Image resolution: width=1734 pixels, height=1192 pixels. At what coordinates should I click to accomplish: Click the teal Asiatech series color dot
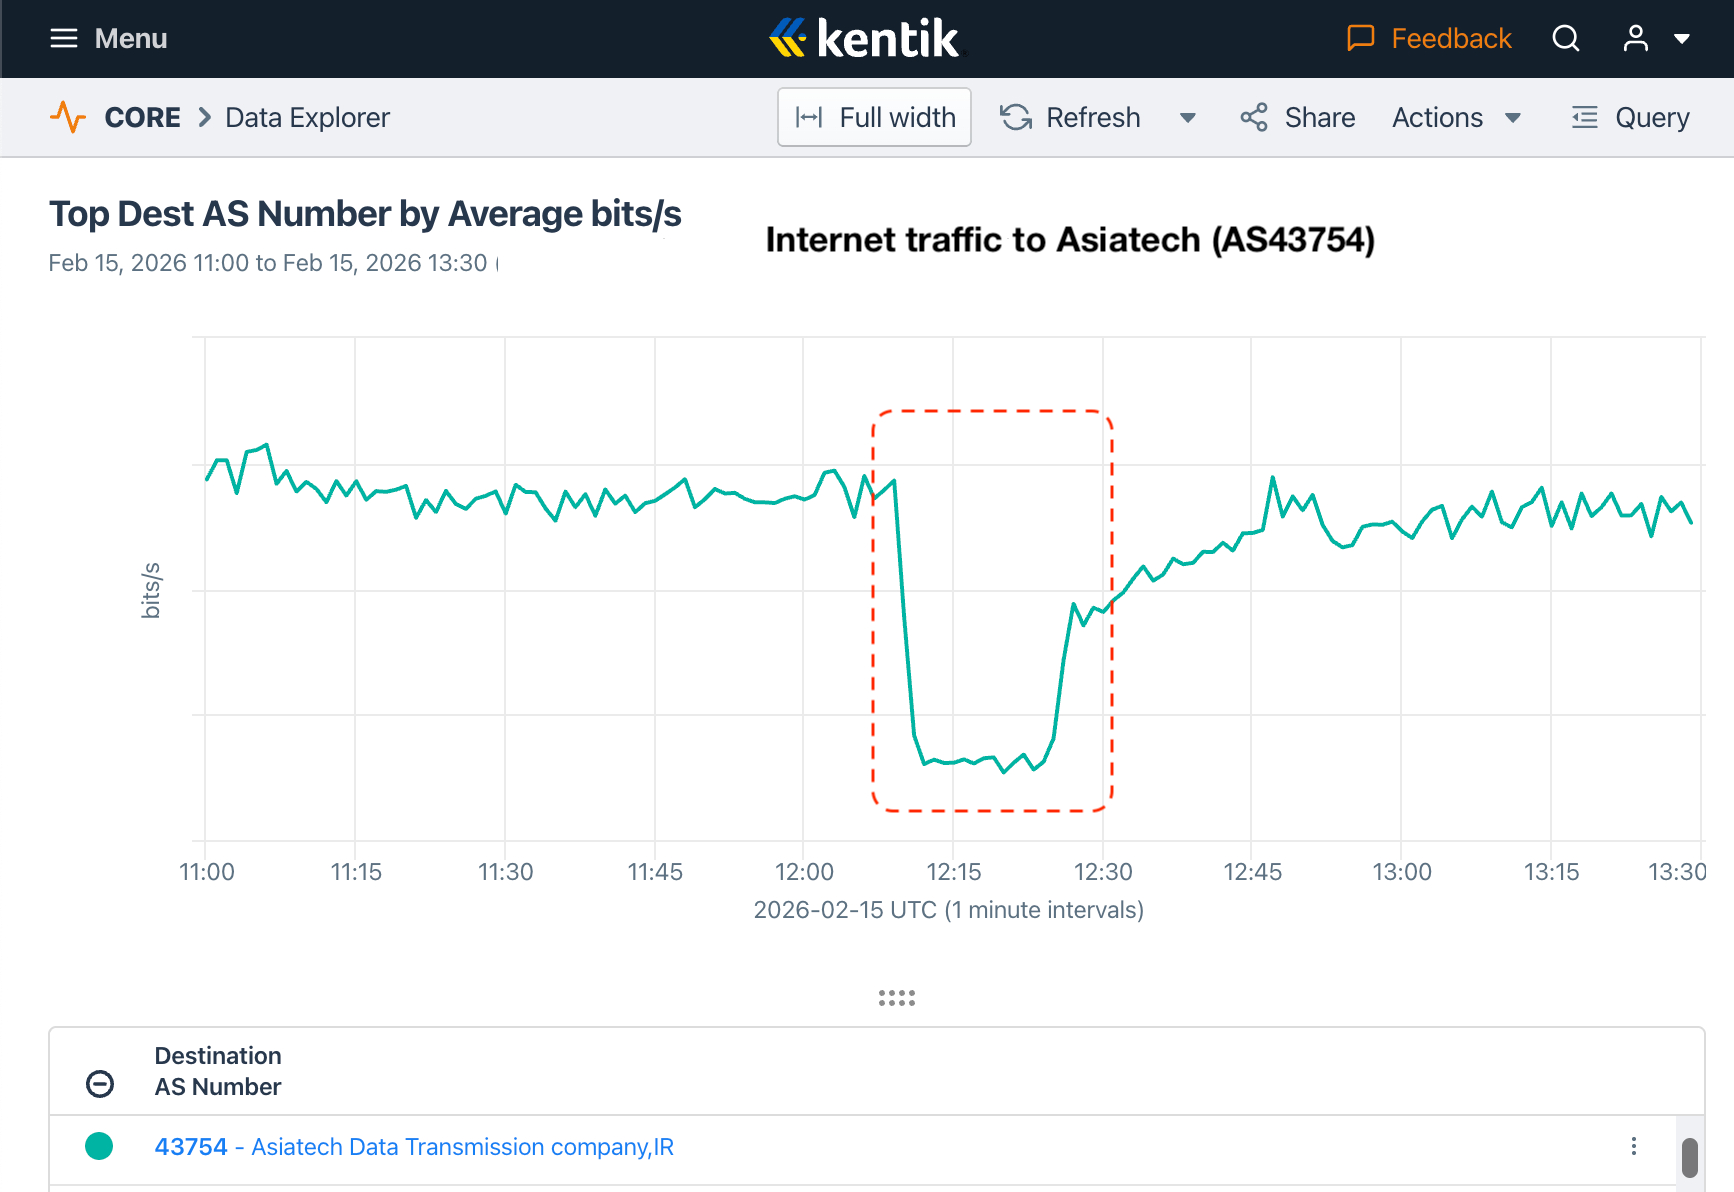(x=99, y=1146)
